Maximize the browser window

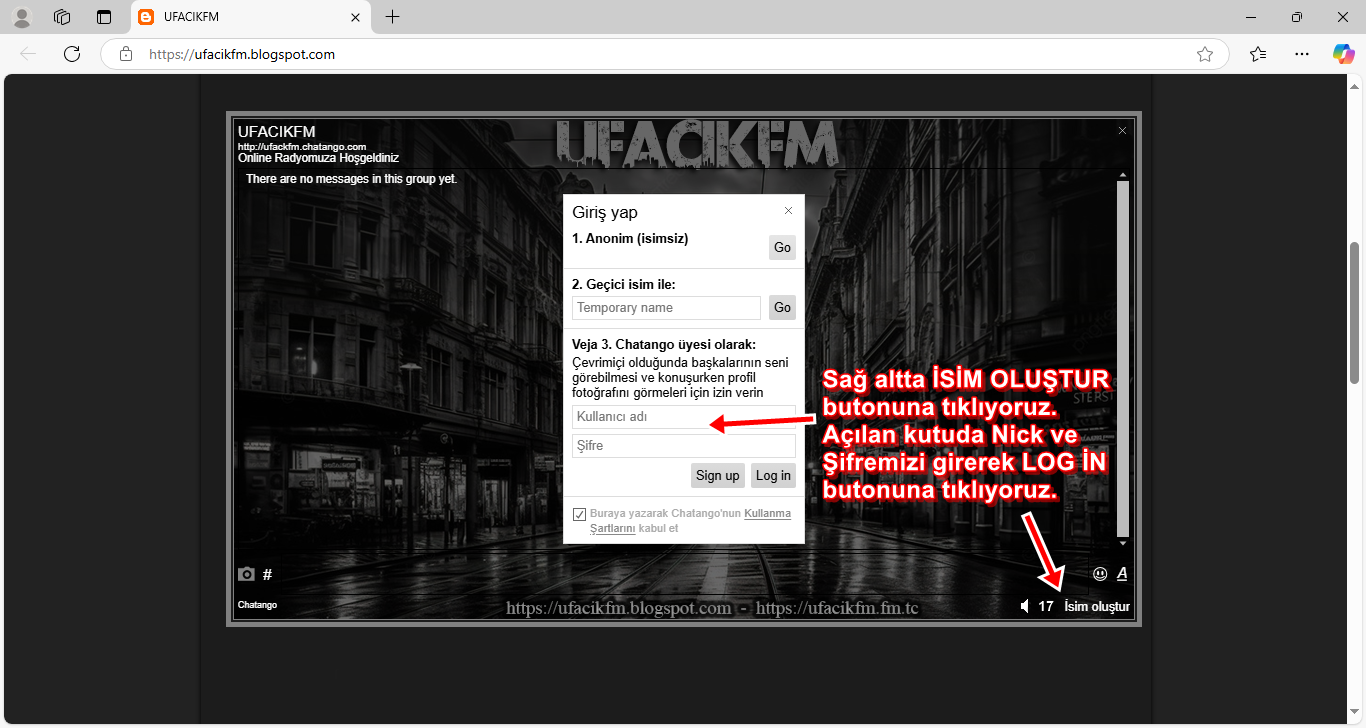pos(1297,17)
